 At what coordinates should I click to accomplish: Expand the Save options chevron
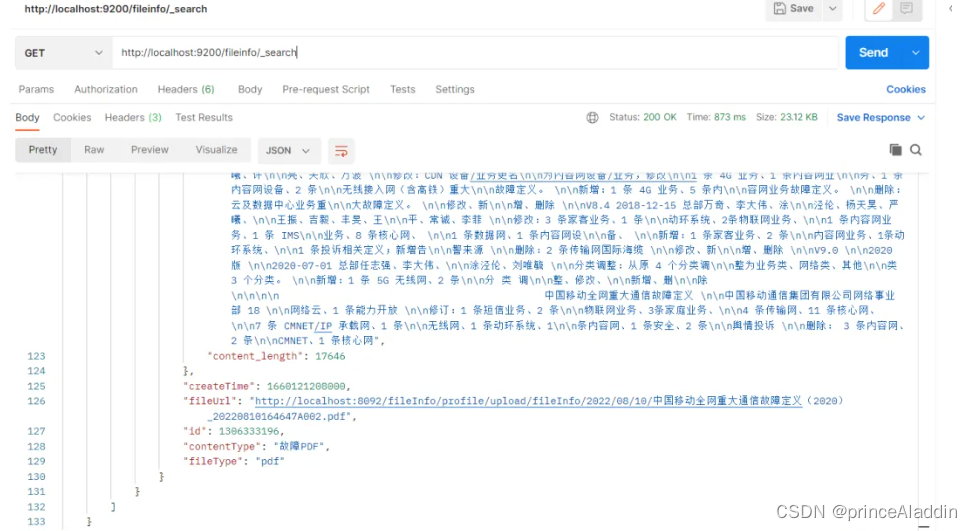pos(833,9)
